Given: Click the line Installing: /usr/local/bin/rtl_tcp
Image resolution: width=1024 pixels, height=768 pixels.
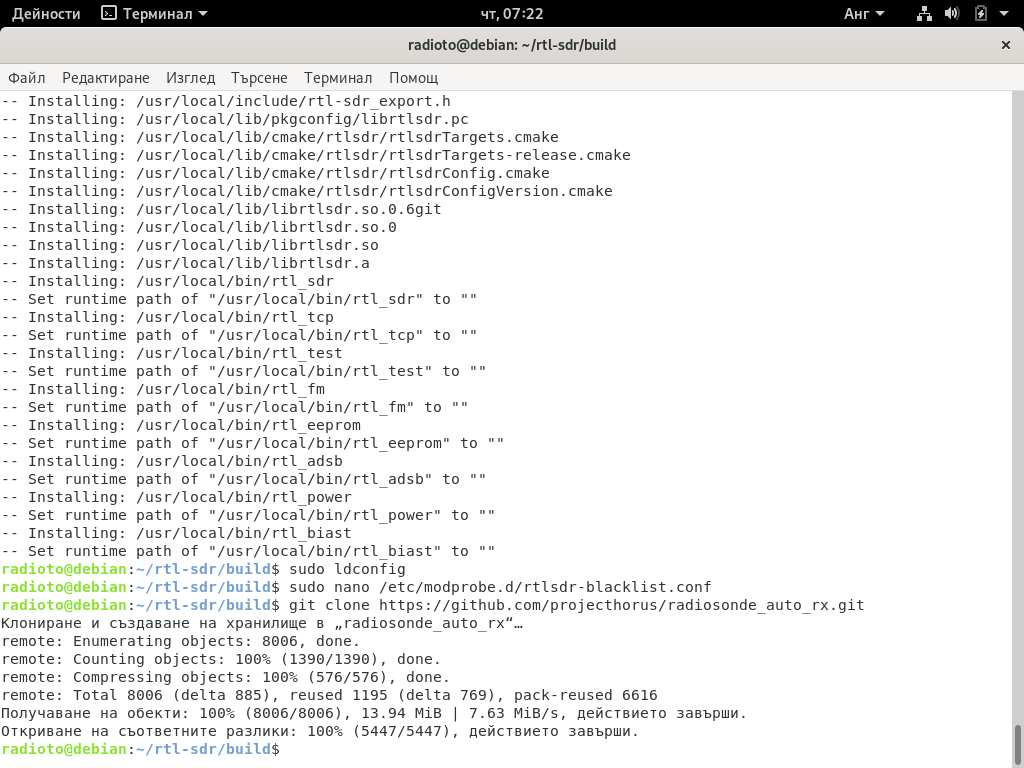Looking at the screenshot, I should point(167,317).
